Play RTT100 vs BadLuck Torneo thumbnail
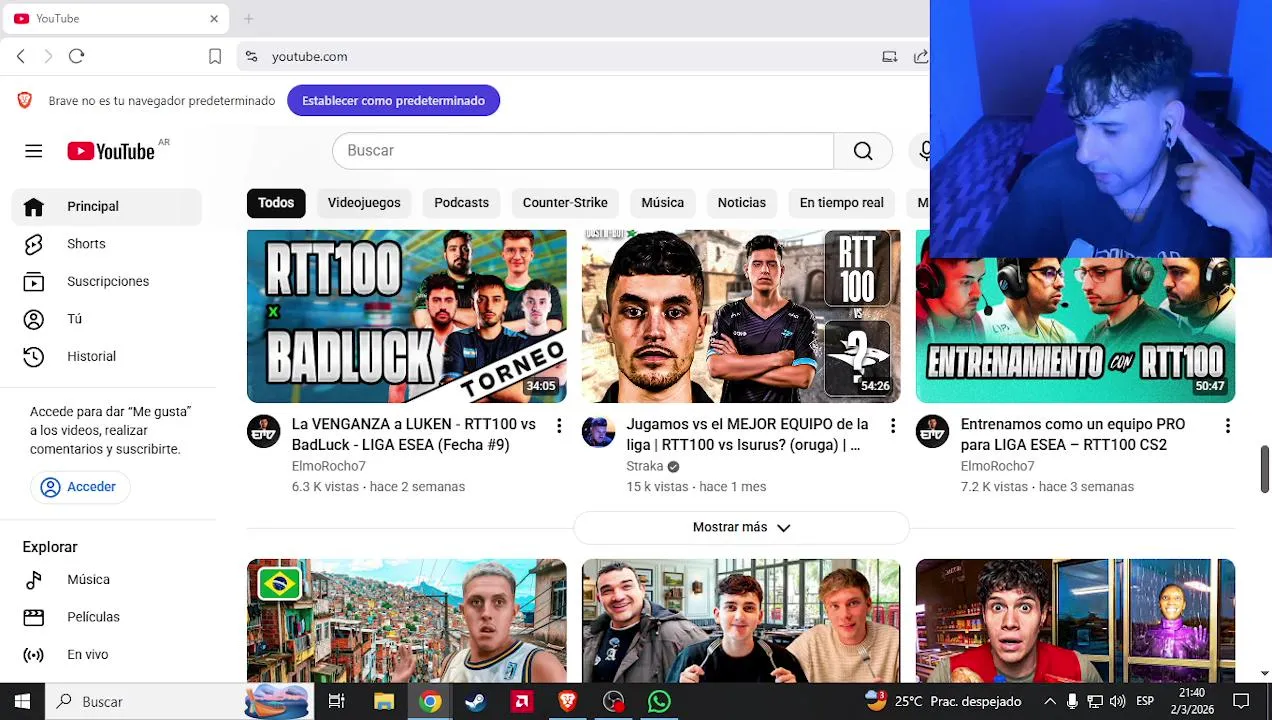This screenshot has width=1272, height=720. (407, 316)
